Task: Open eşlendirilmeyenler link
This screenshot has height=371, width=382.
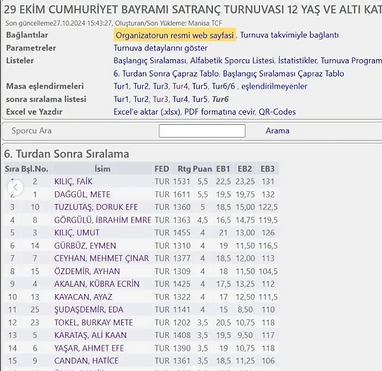Action: (274, 86)
